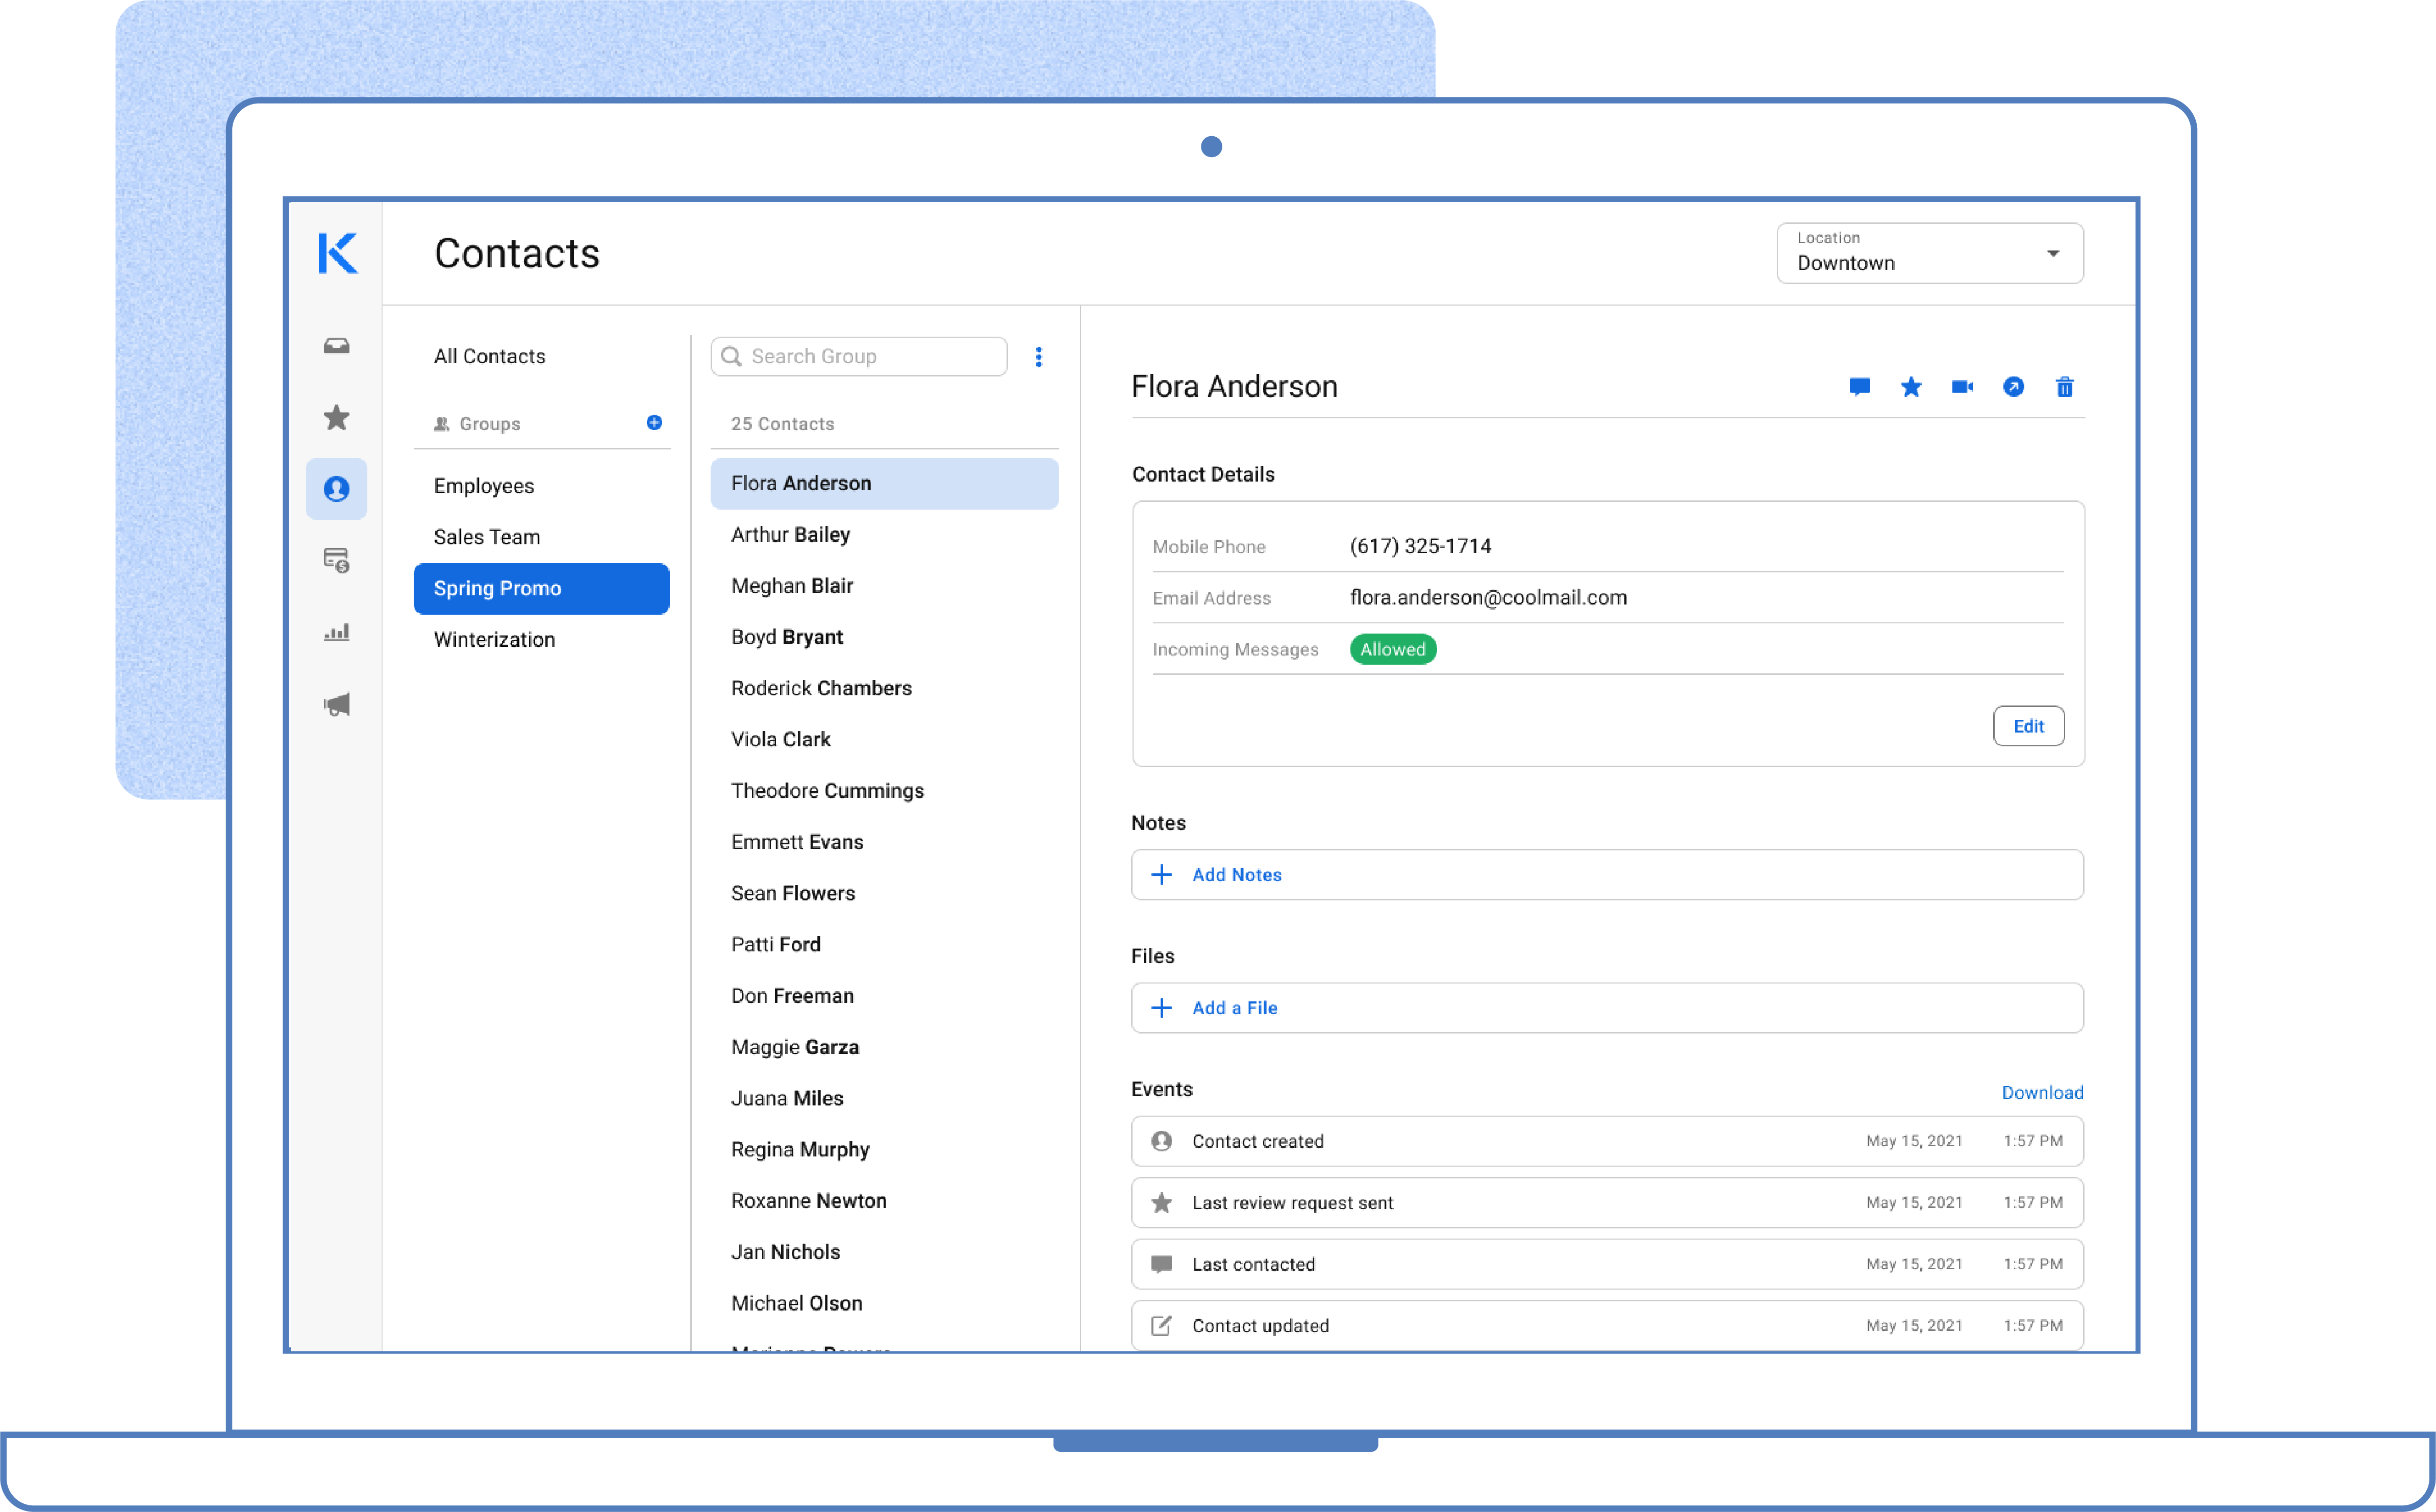The image size is (2436, 1512).
Task: Click the flora.anderson@coolmail.com email address
Action: pyautogui.click(x=1488, y=598)
